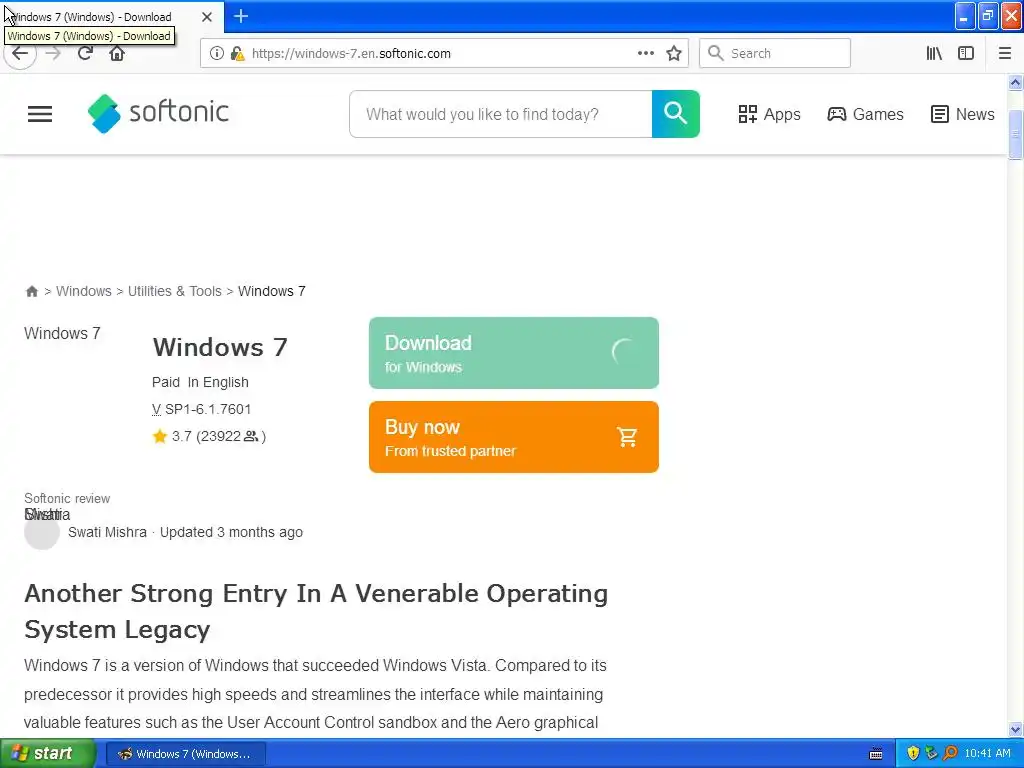Image resolution: width=1024 pixels, height=768 pixels.
Task: Open the Firefox hamburger menu
Action: (1005, 54)
